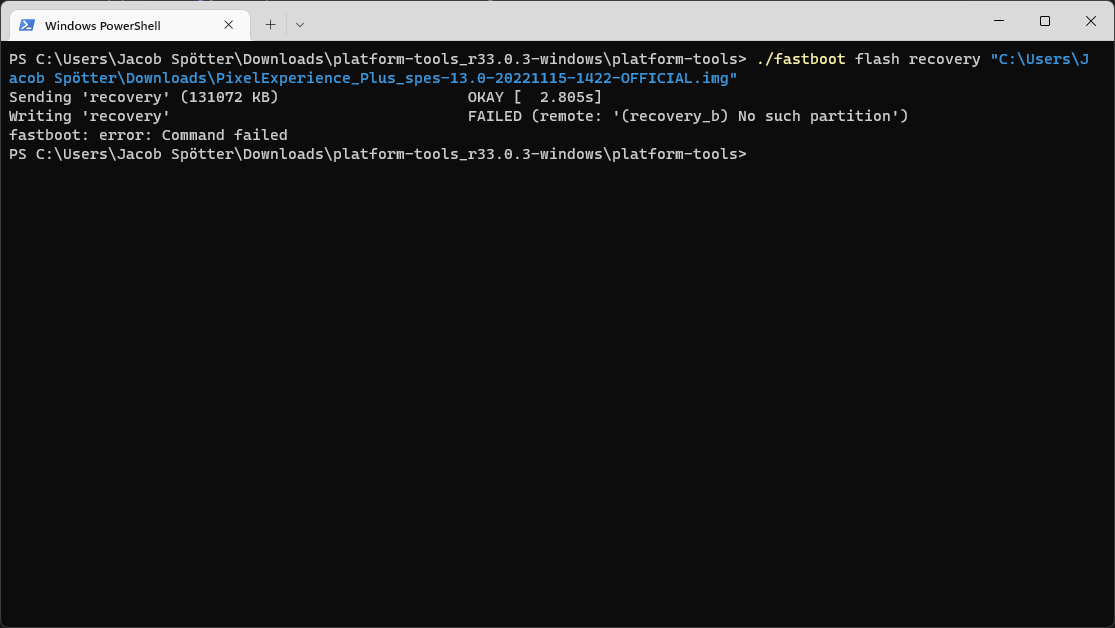Expand the new tab profile dropdown
Screen dimensions: 1115x628
(x=300, y=25)
